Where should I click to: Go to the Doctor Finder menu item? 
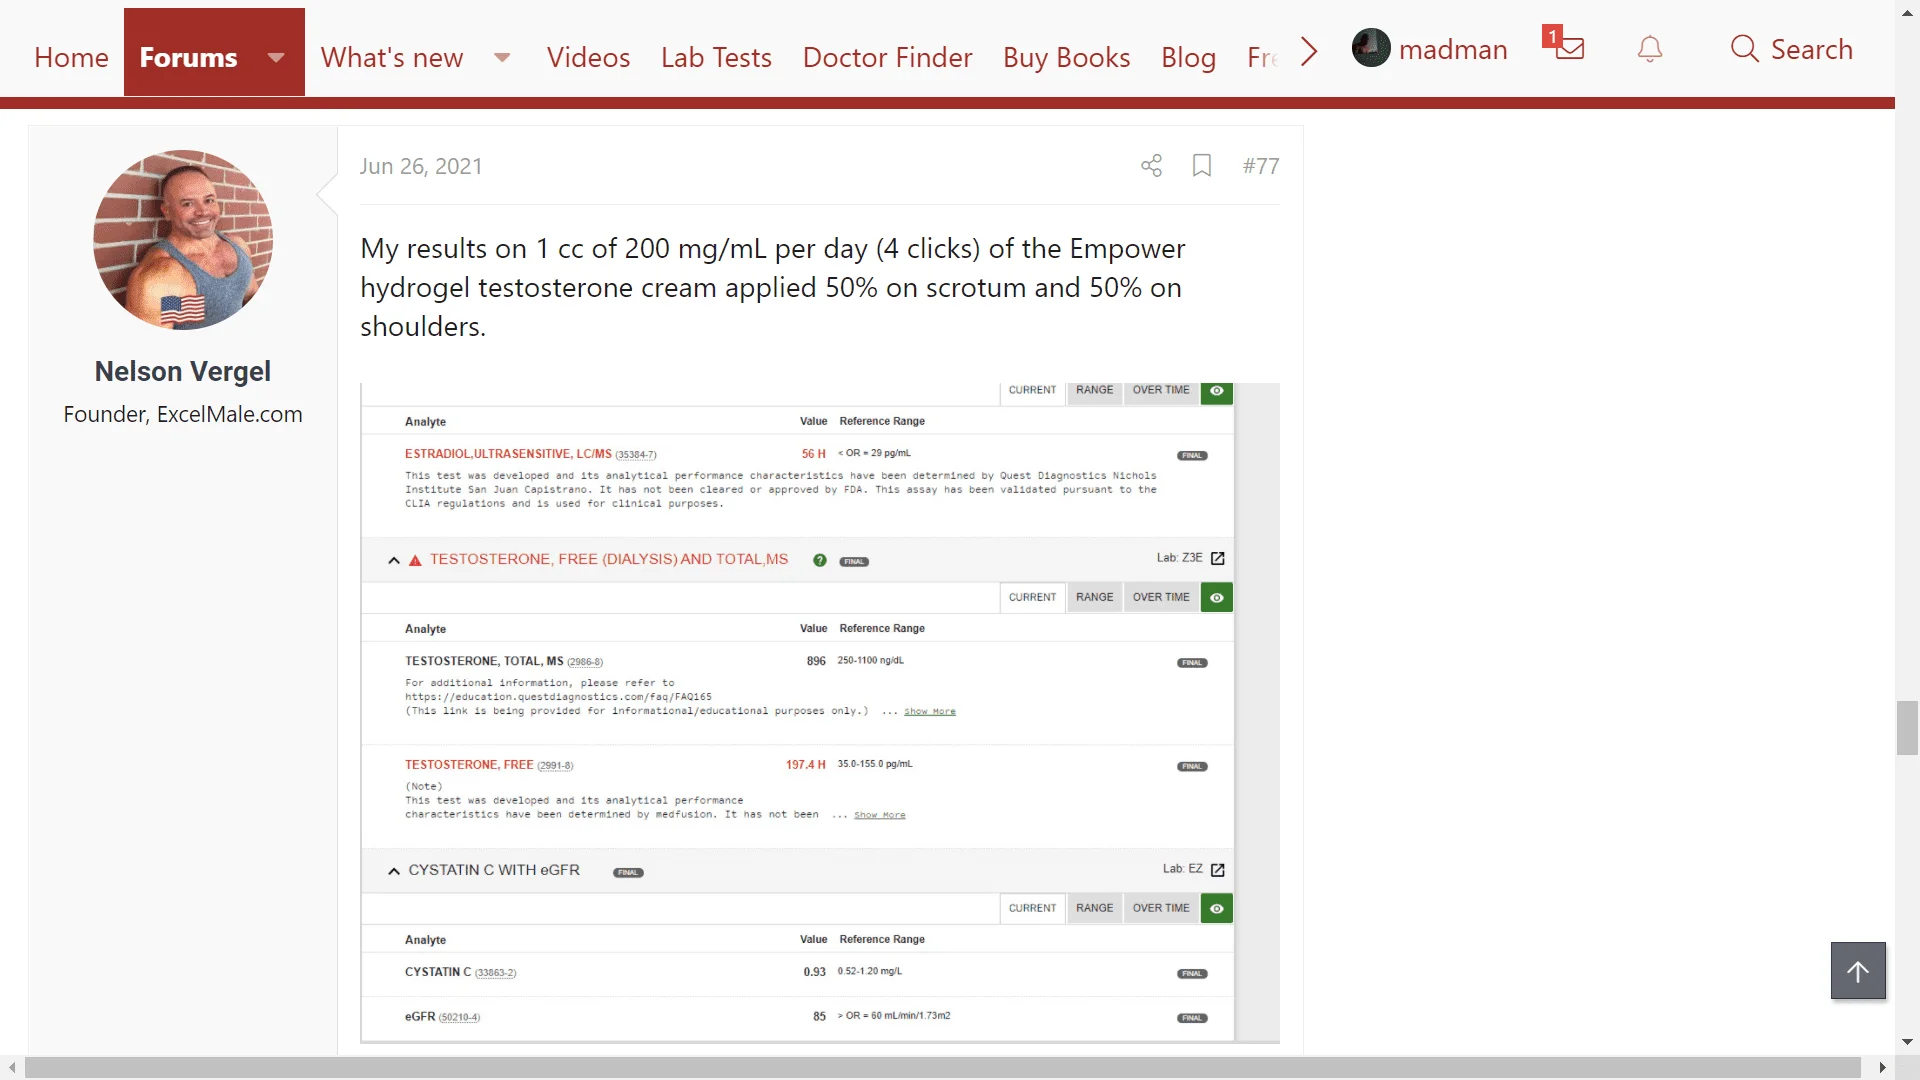(x=887, y=58)
